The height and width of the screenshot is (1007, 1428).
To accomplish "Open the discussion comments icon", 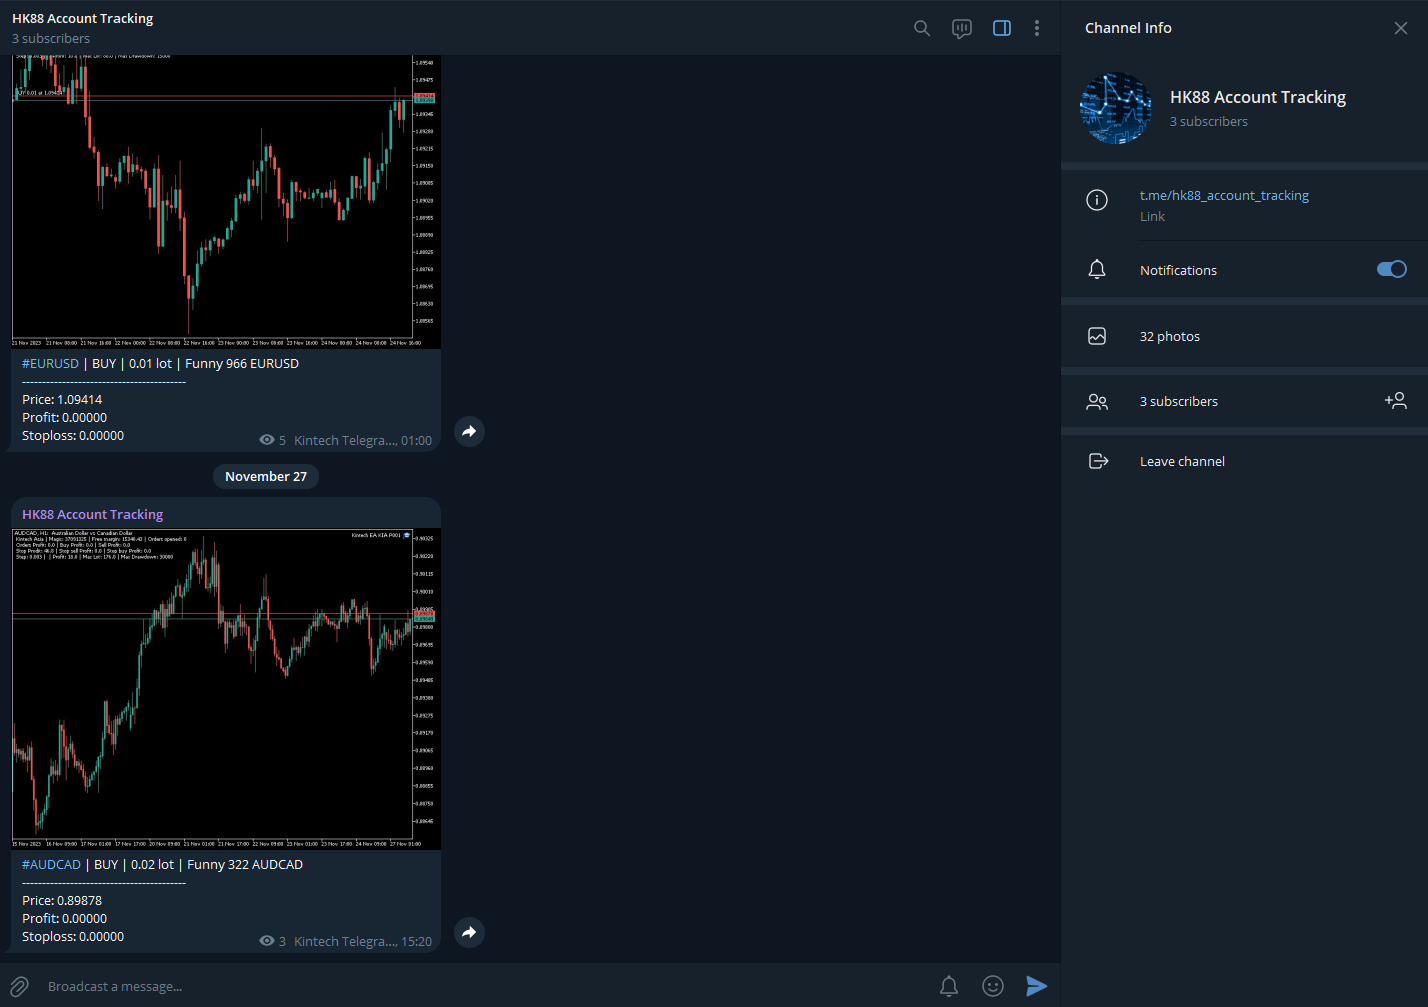I will point(962,28).
